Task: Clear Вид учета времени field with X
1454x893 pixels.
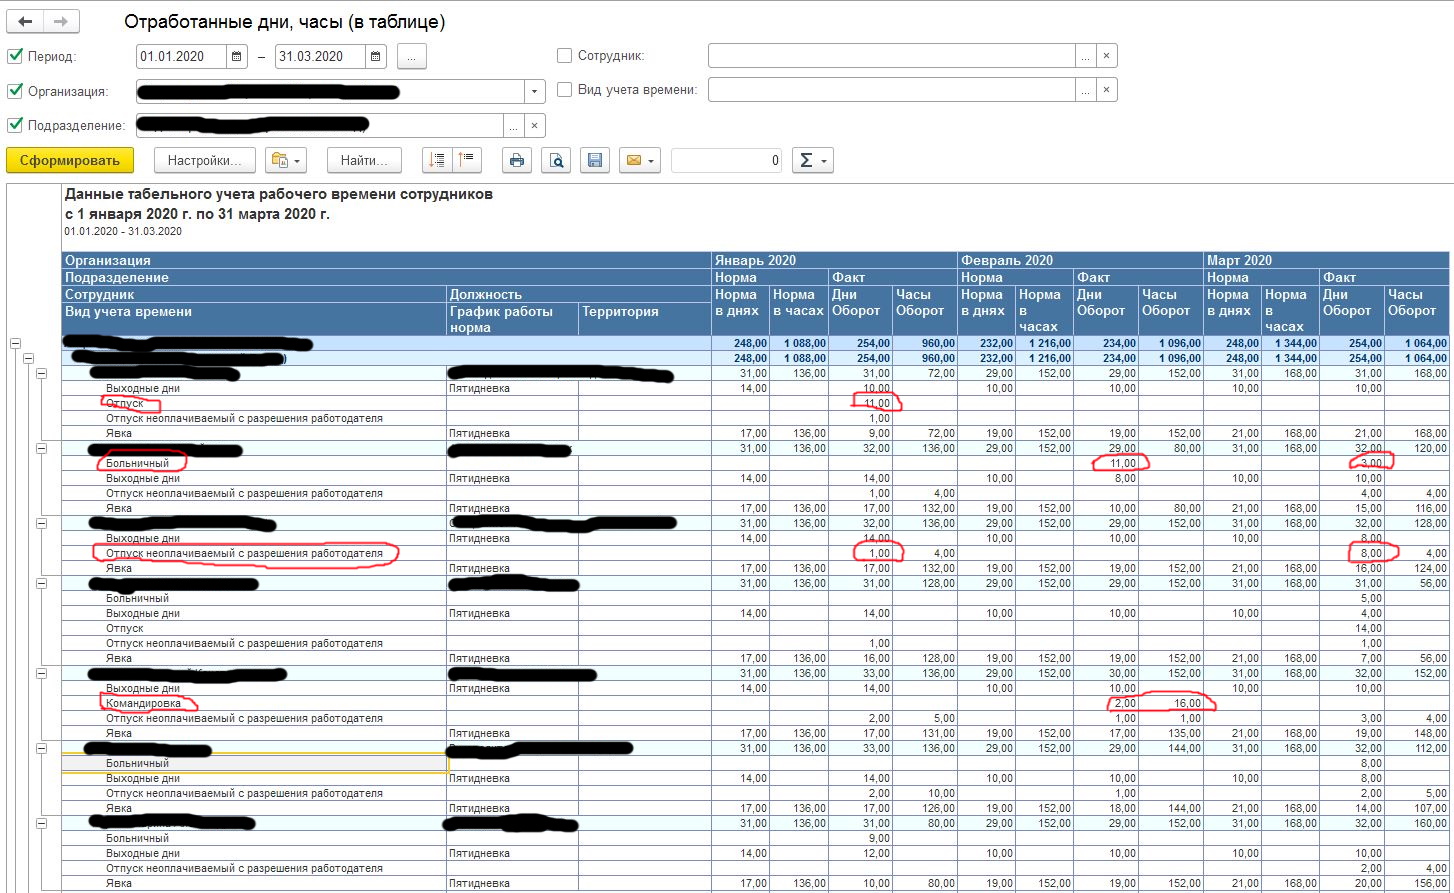Action: (x=1107, y=90)
